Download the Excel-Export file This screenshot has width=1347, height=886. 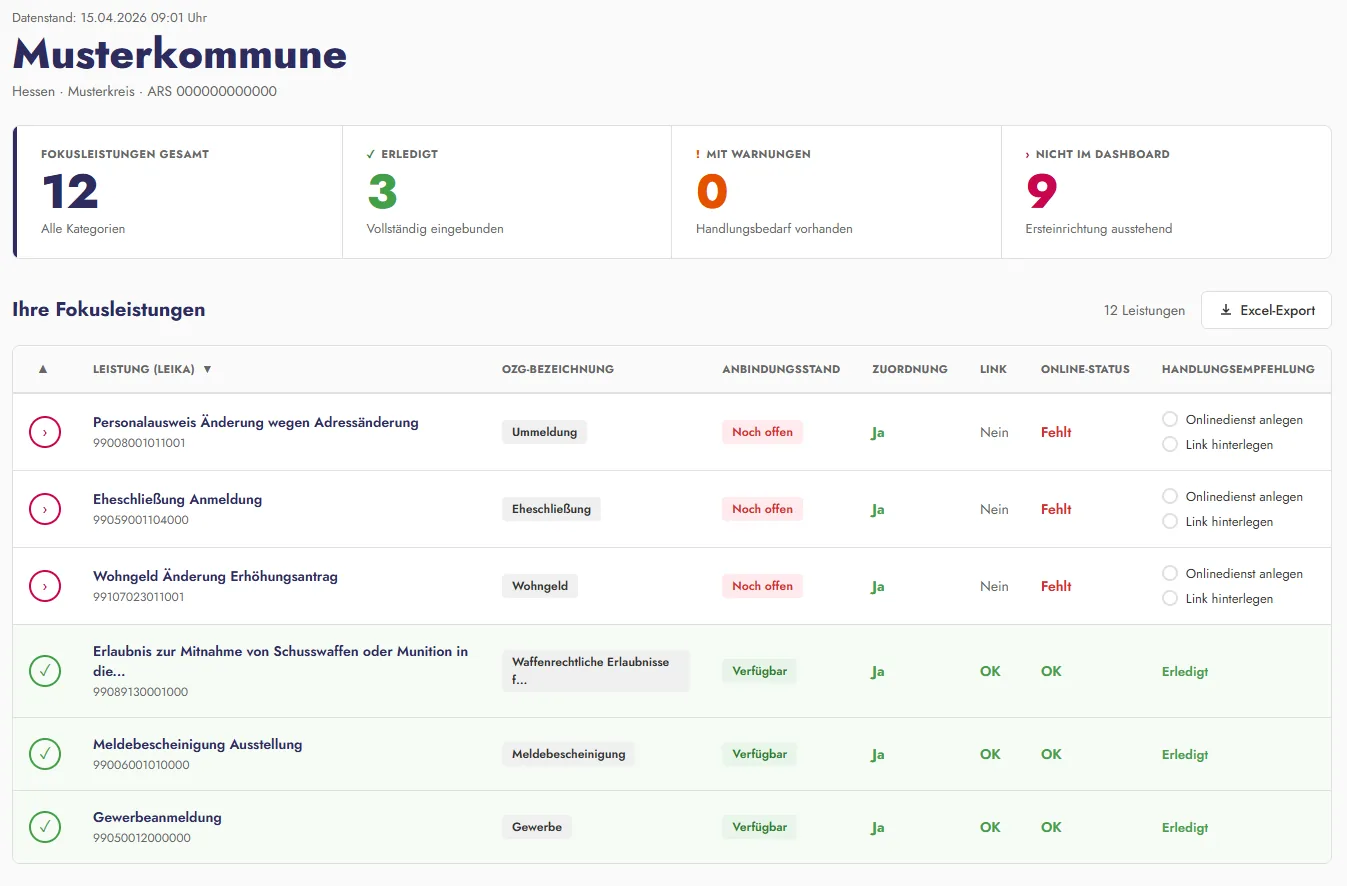1266,310
